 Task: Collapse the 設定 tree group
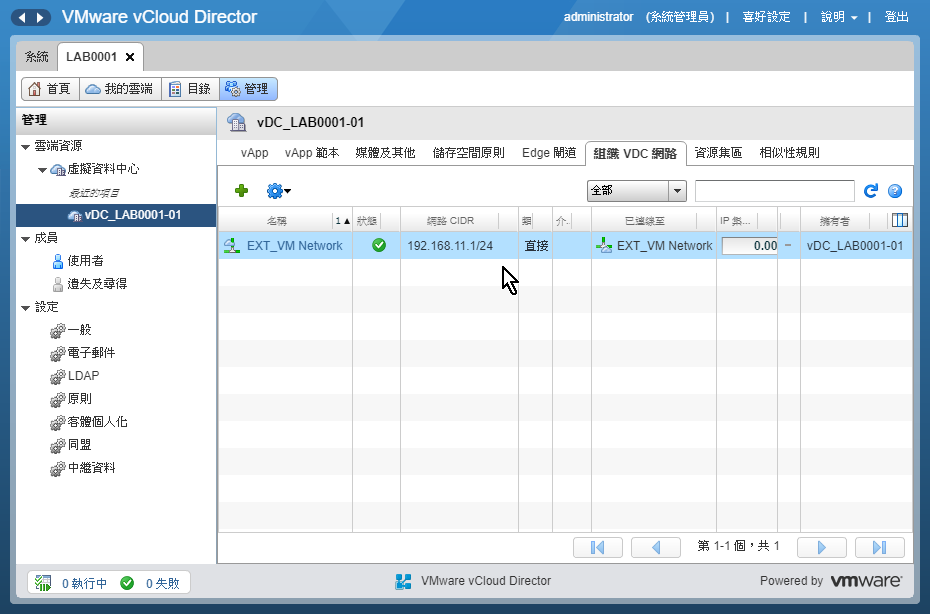(x=26, y=308)
